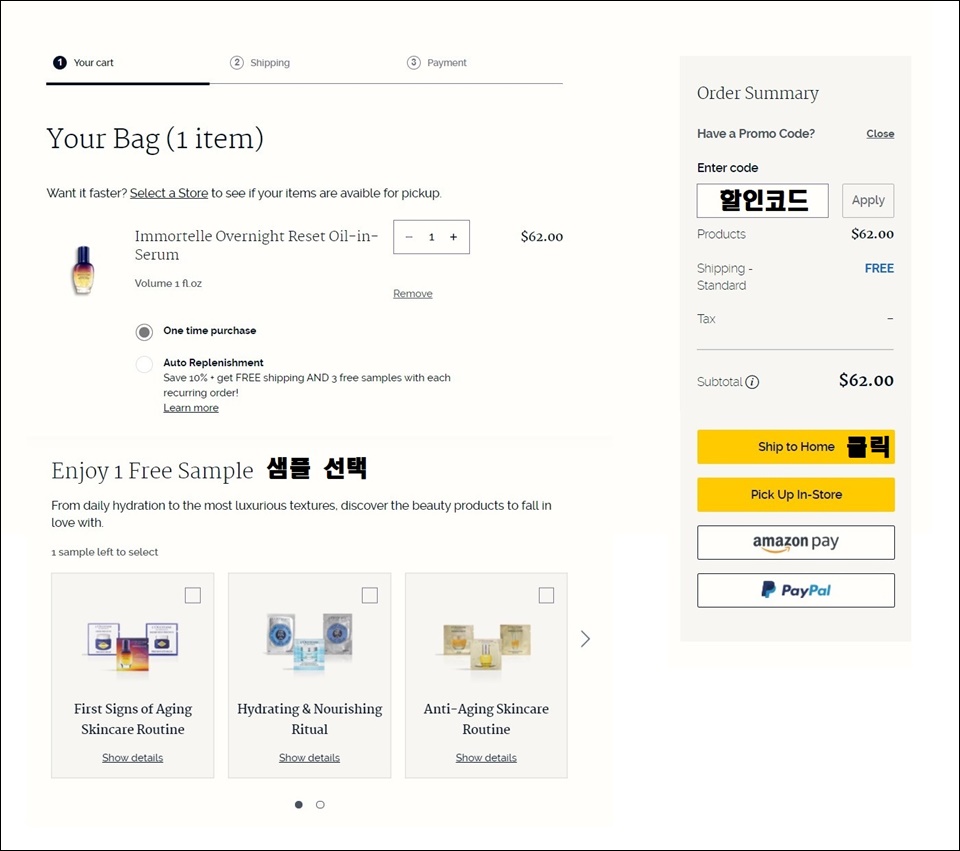Decrease quantity with the minus icon
This screenshot has width=960, height=851.
409,237
